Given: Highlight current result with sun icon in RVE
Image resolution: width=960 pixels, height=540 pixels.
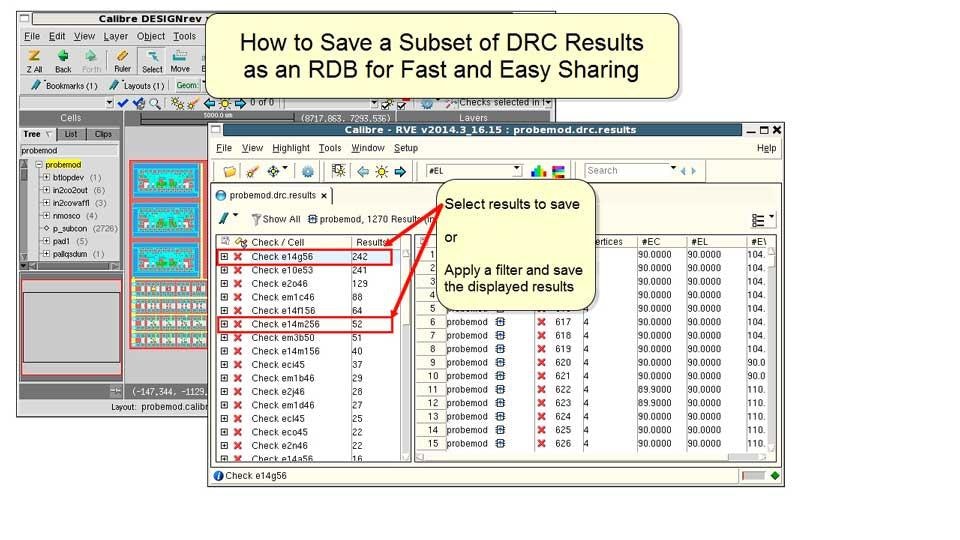Looking at the screenshot, I should click(381, 171).
